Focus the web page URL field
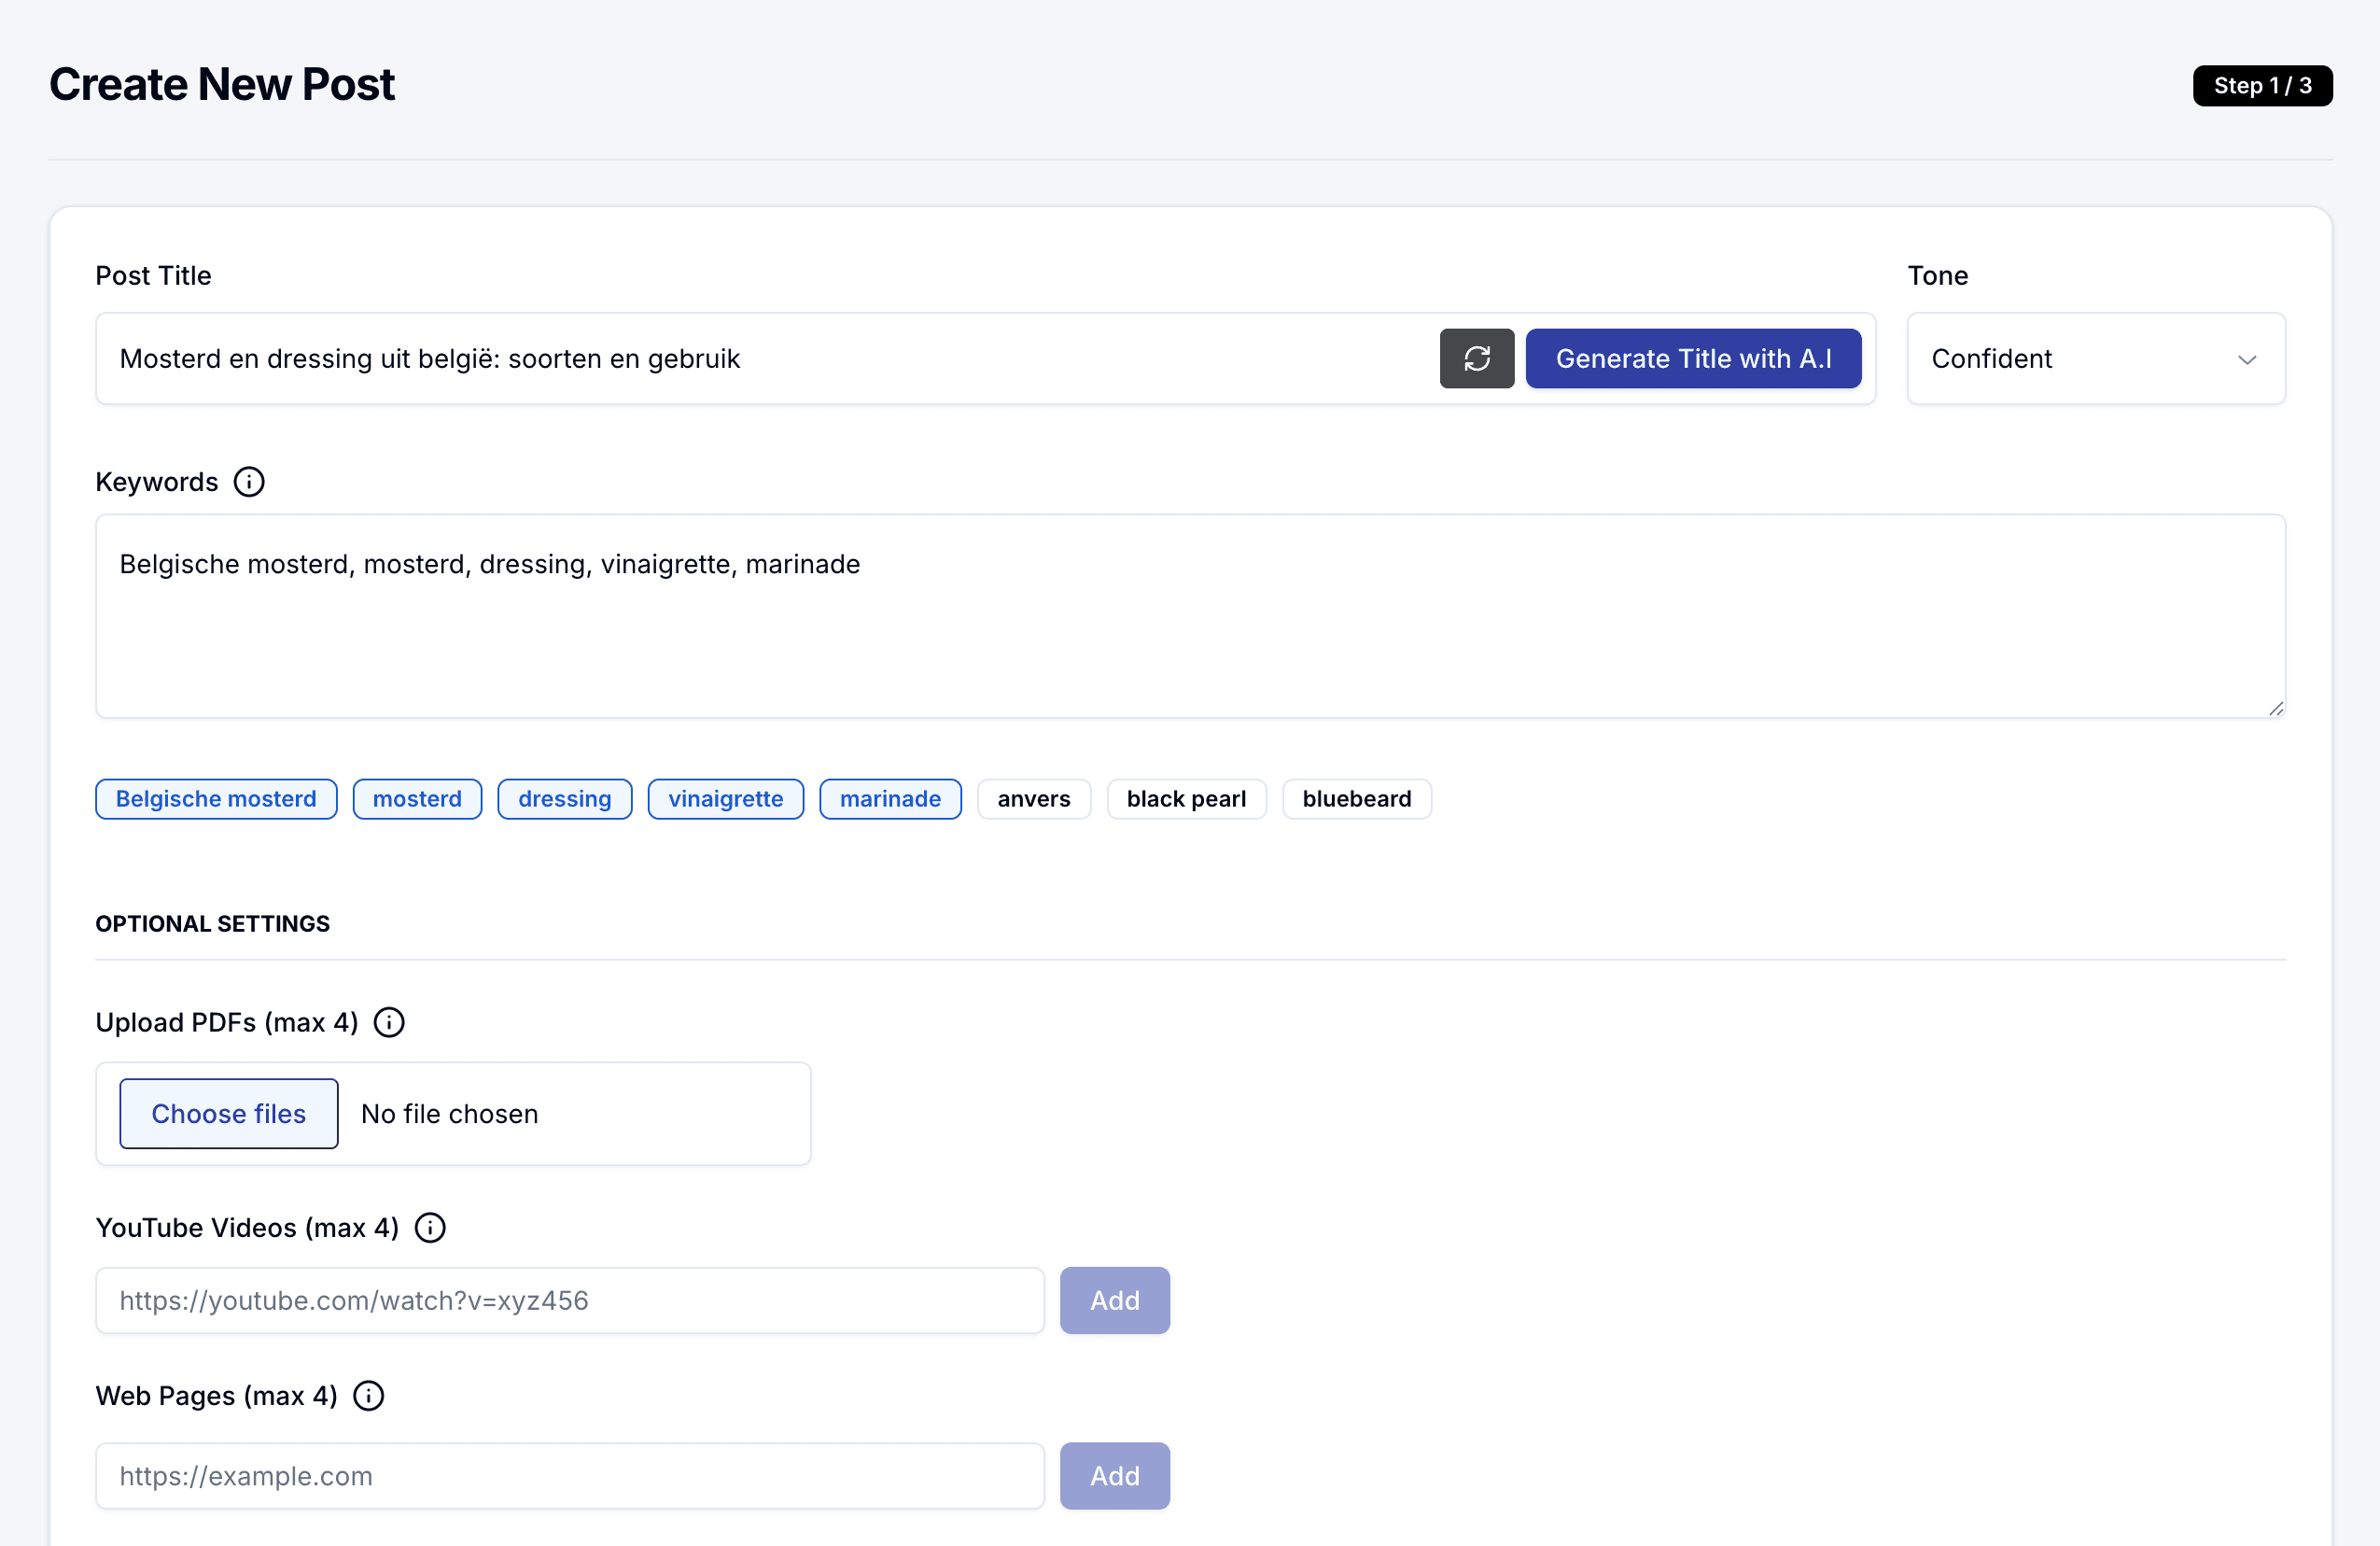Image resolution: width=2380 pixels, height=1546 pixels. [x=570, y=1475]
